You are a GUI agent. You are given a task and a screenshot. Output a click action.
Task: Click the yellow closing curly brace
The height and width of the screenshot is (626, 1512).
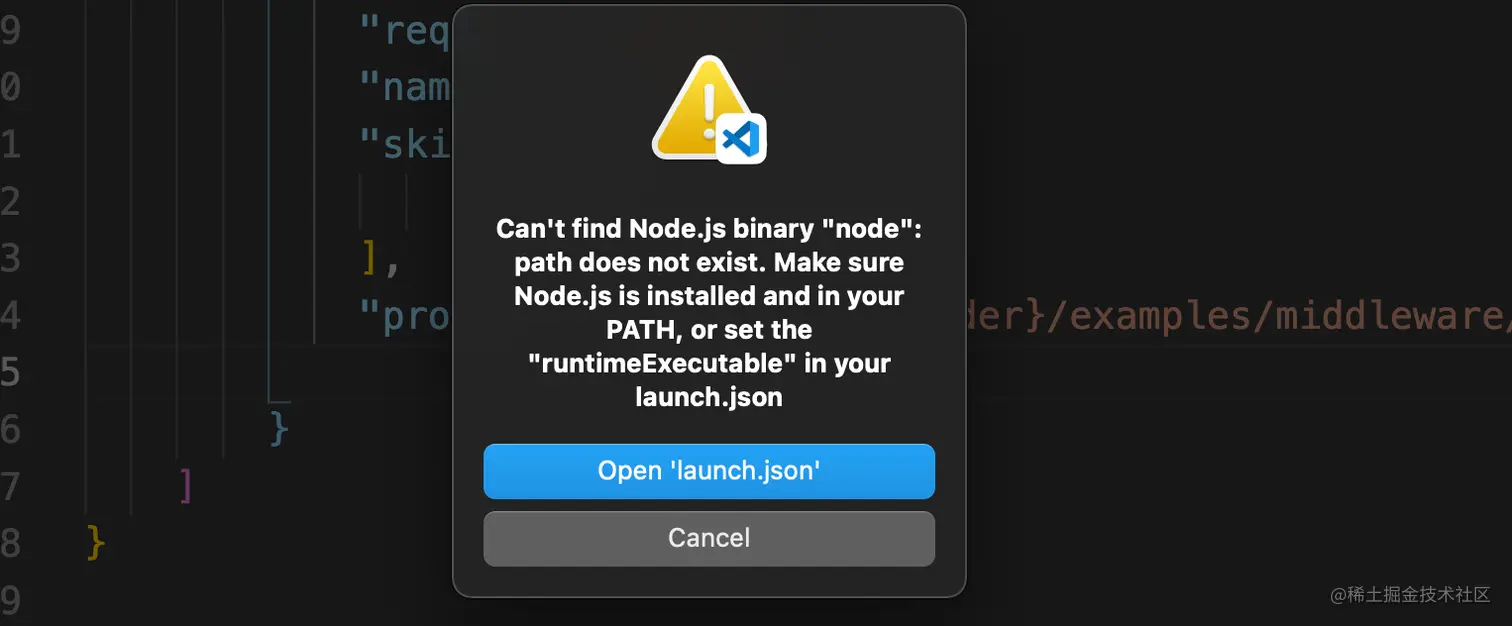96,543
